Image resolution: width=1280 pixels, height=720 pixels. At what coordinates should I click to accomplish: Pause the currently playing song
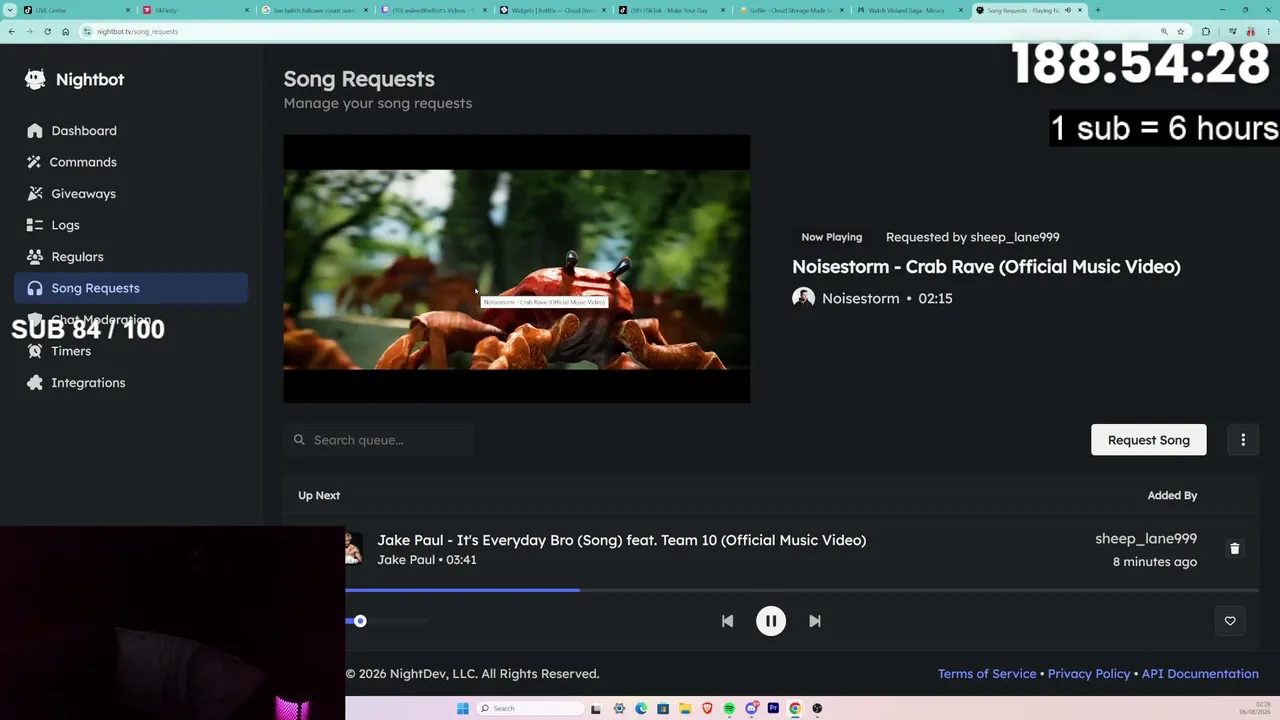coord(771,621)
